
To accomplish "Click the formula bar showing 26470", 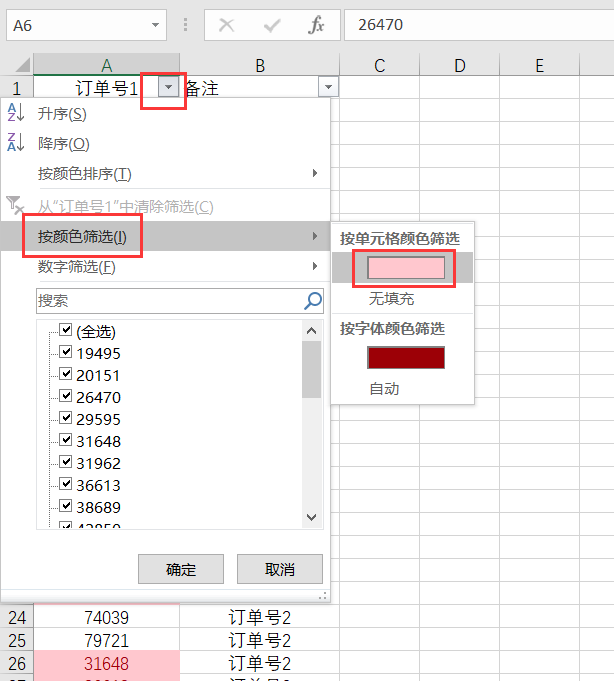I will tap(479, 25).
